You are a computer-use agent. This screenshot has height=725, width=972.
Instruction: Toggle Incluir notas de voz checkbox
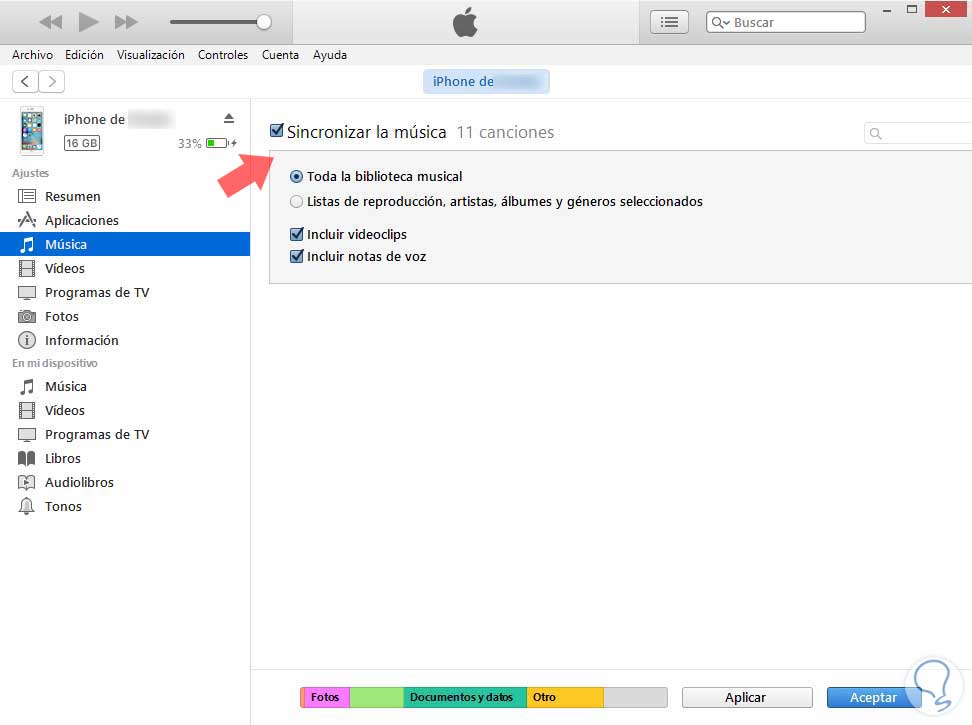click(x=297, y=256)
